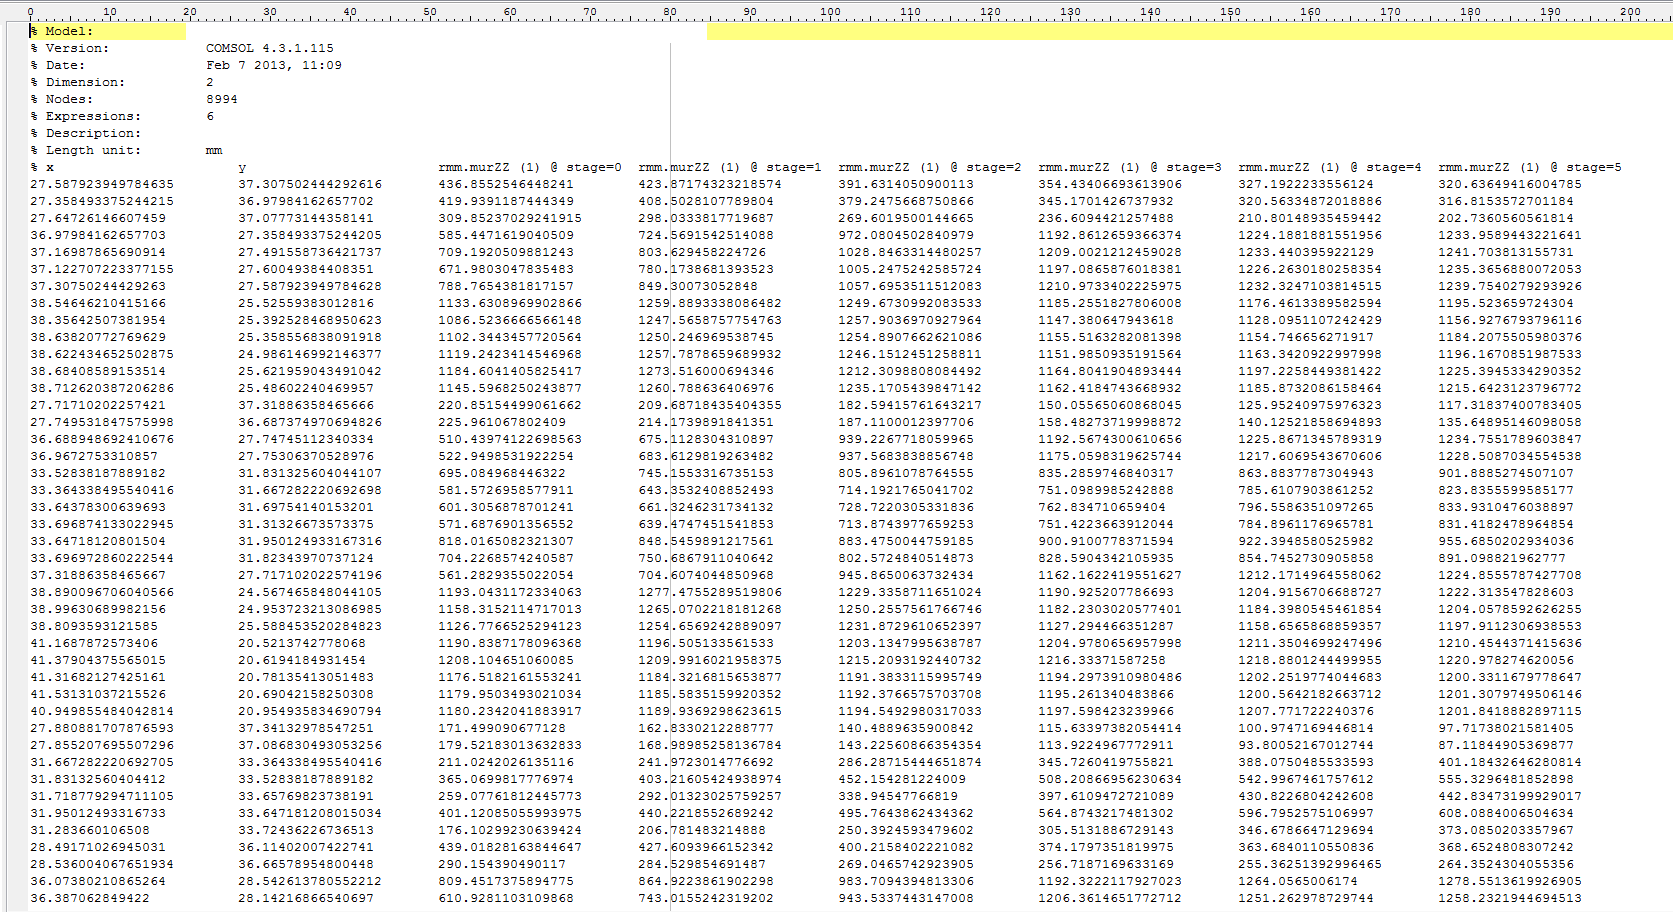The image size is (1673, 912).
Task: Click ruler mark 50
Action: [430, 12]
